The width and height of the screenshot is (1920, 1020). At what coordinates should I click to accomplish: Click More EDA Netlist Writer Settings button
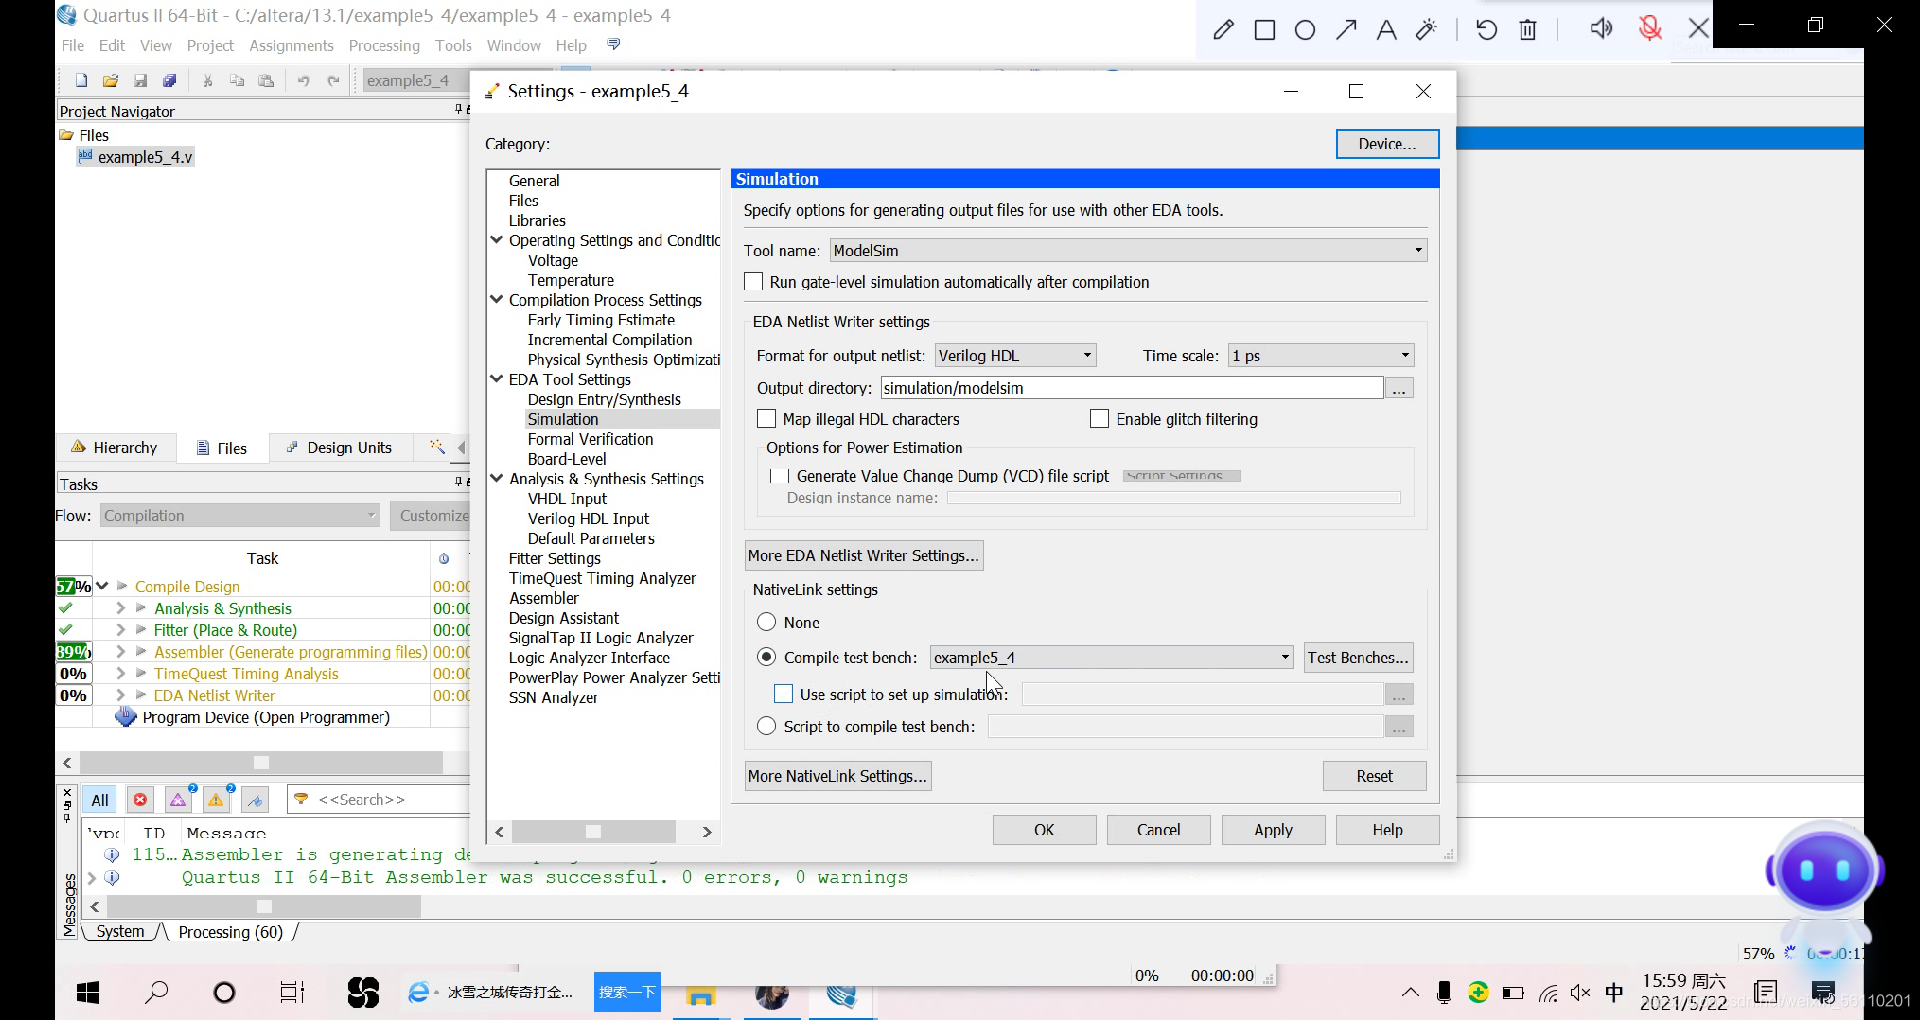(864, 555)
